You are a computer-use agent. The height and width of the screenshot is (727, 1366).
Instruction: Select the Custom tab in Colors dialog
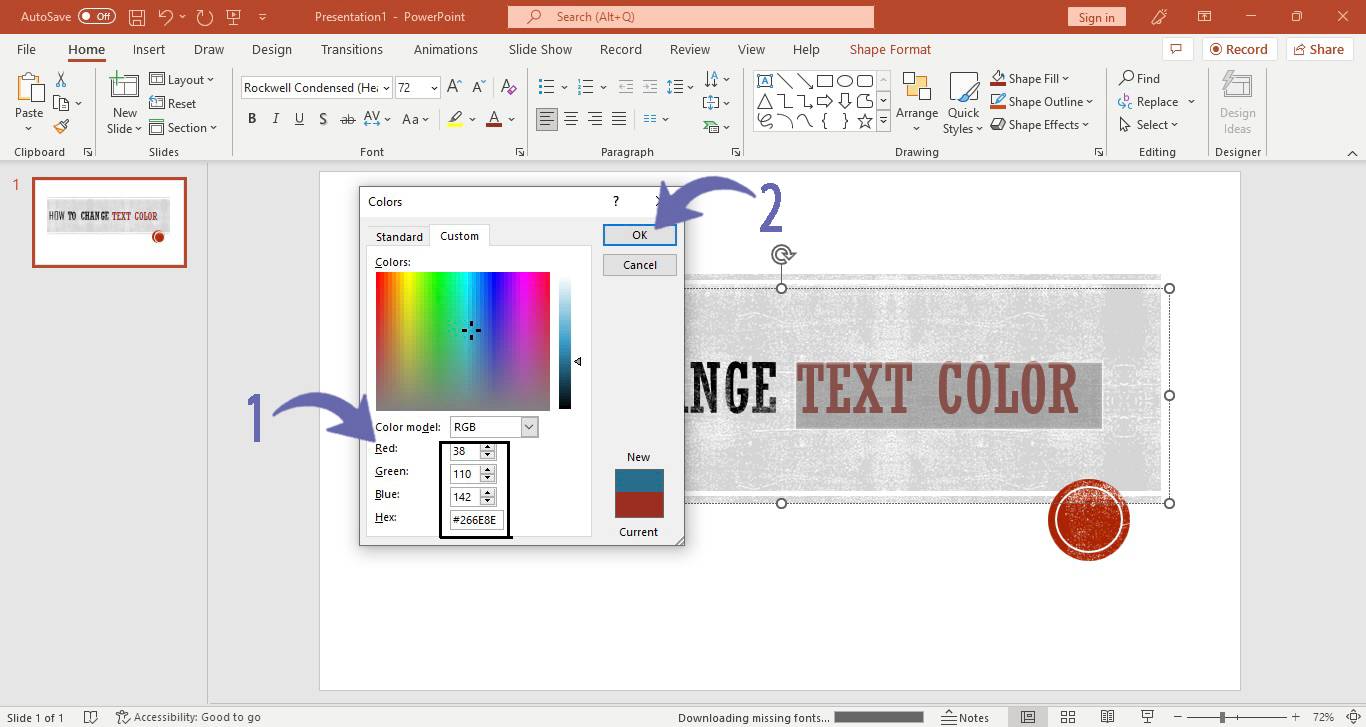[x=459, y=236]
